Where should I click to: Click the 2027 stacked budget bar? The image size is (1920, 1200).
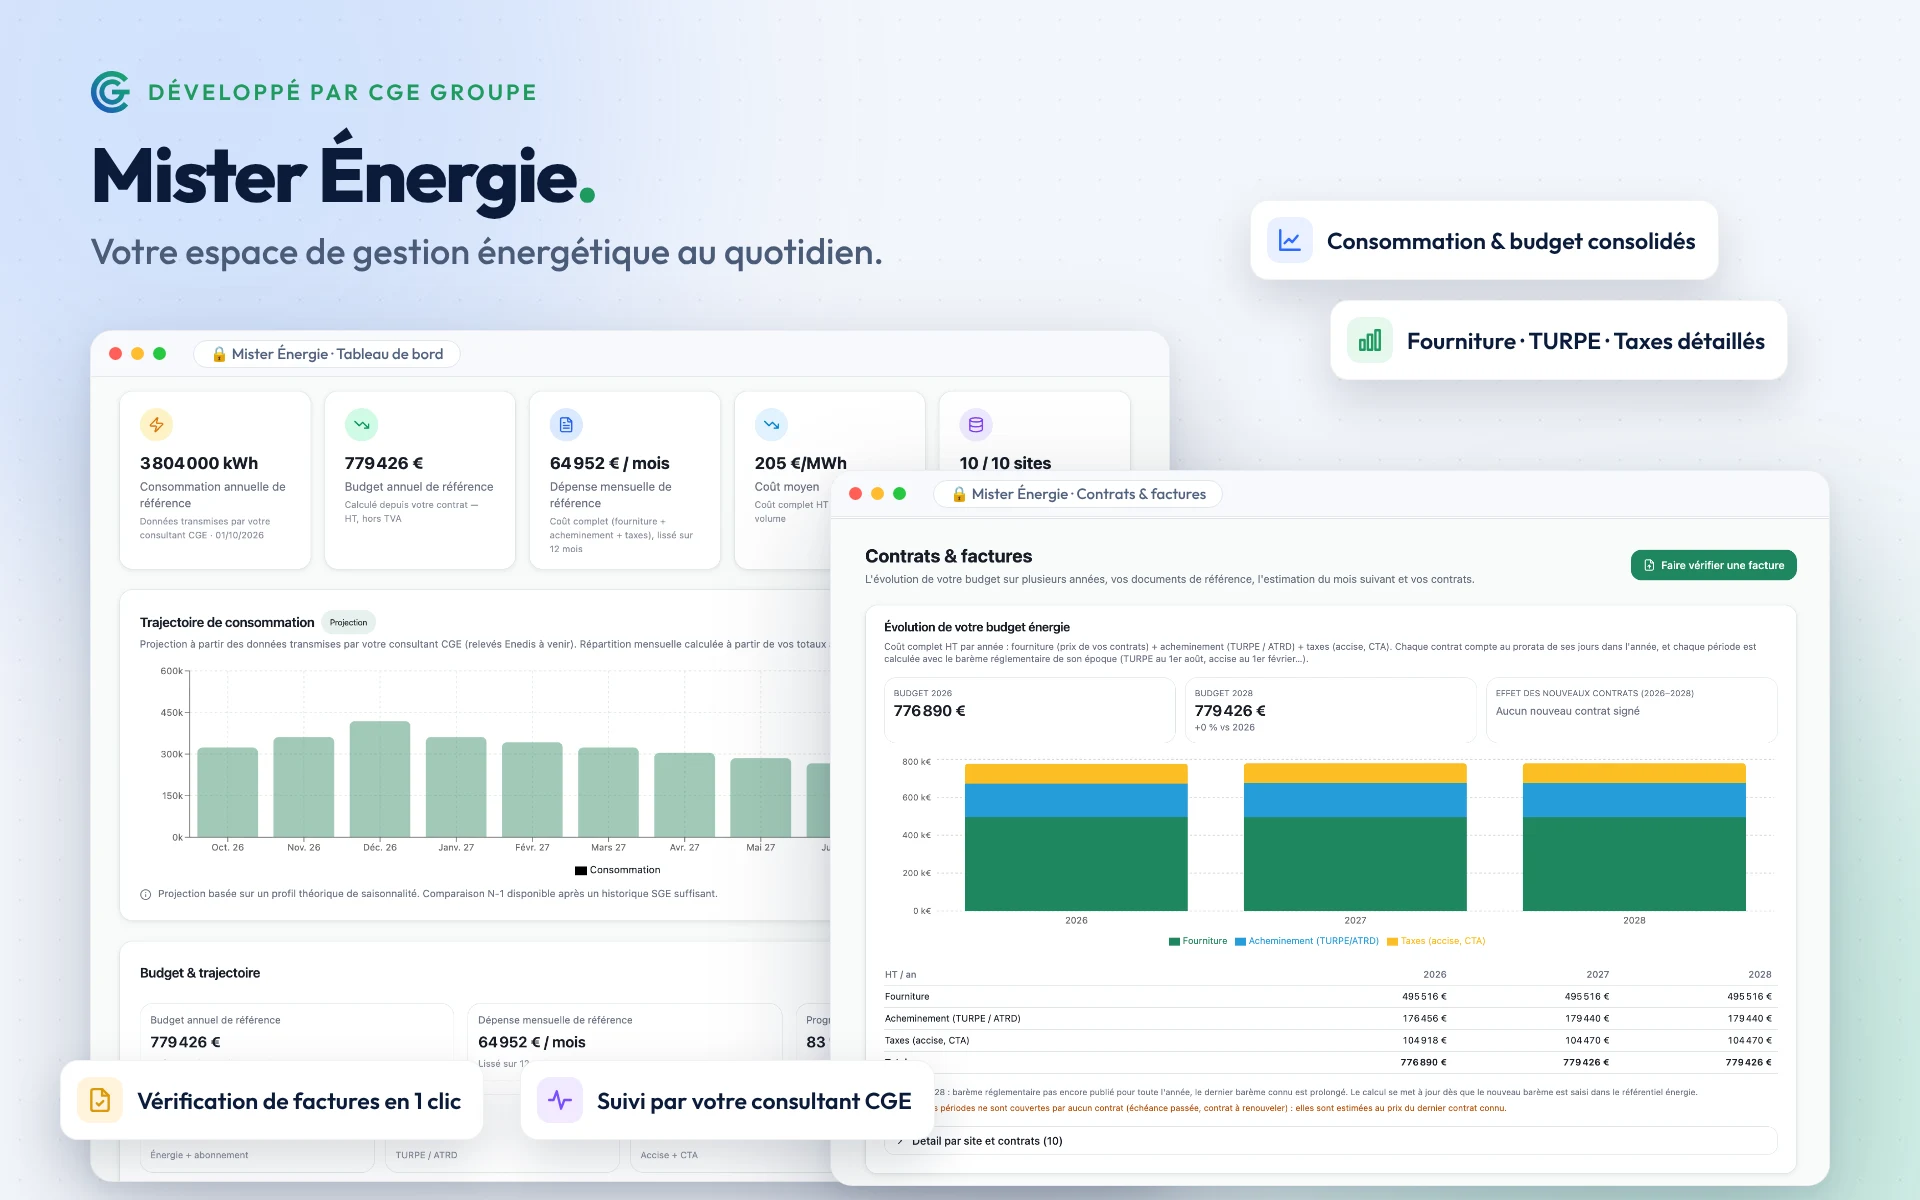pyautogui.click(x=1355, y=837)
